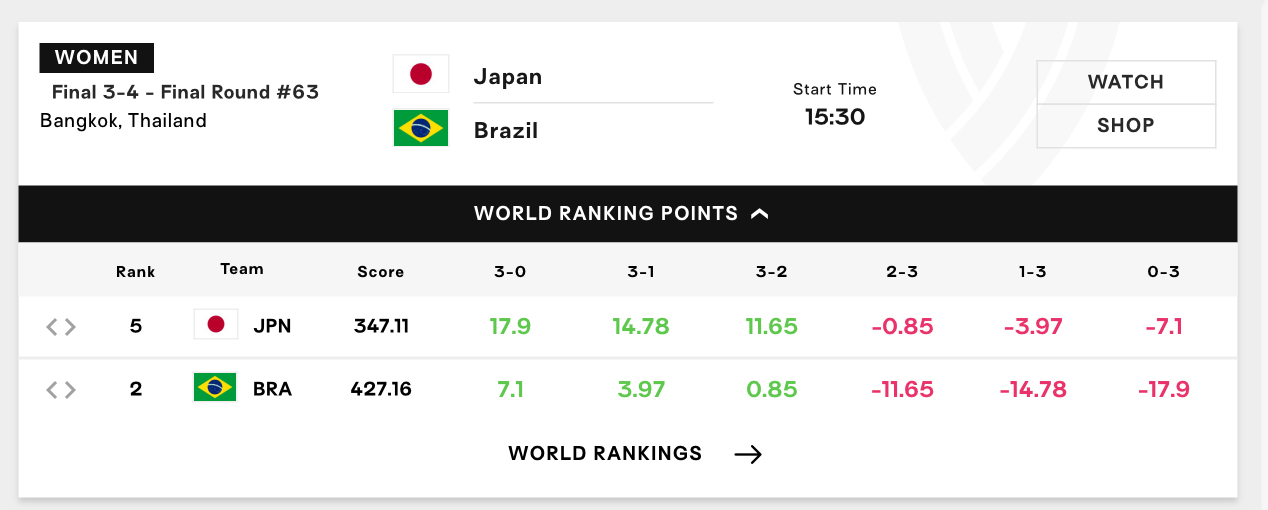The image size is (1268, 510).
Task: Click Japan's 17.9 points value for 3-0
Action: [x=510, y=326]
